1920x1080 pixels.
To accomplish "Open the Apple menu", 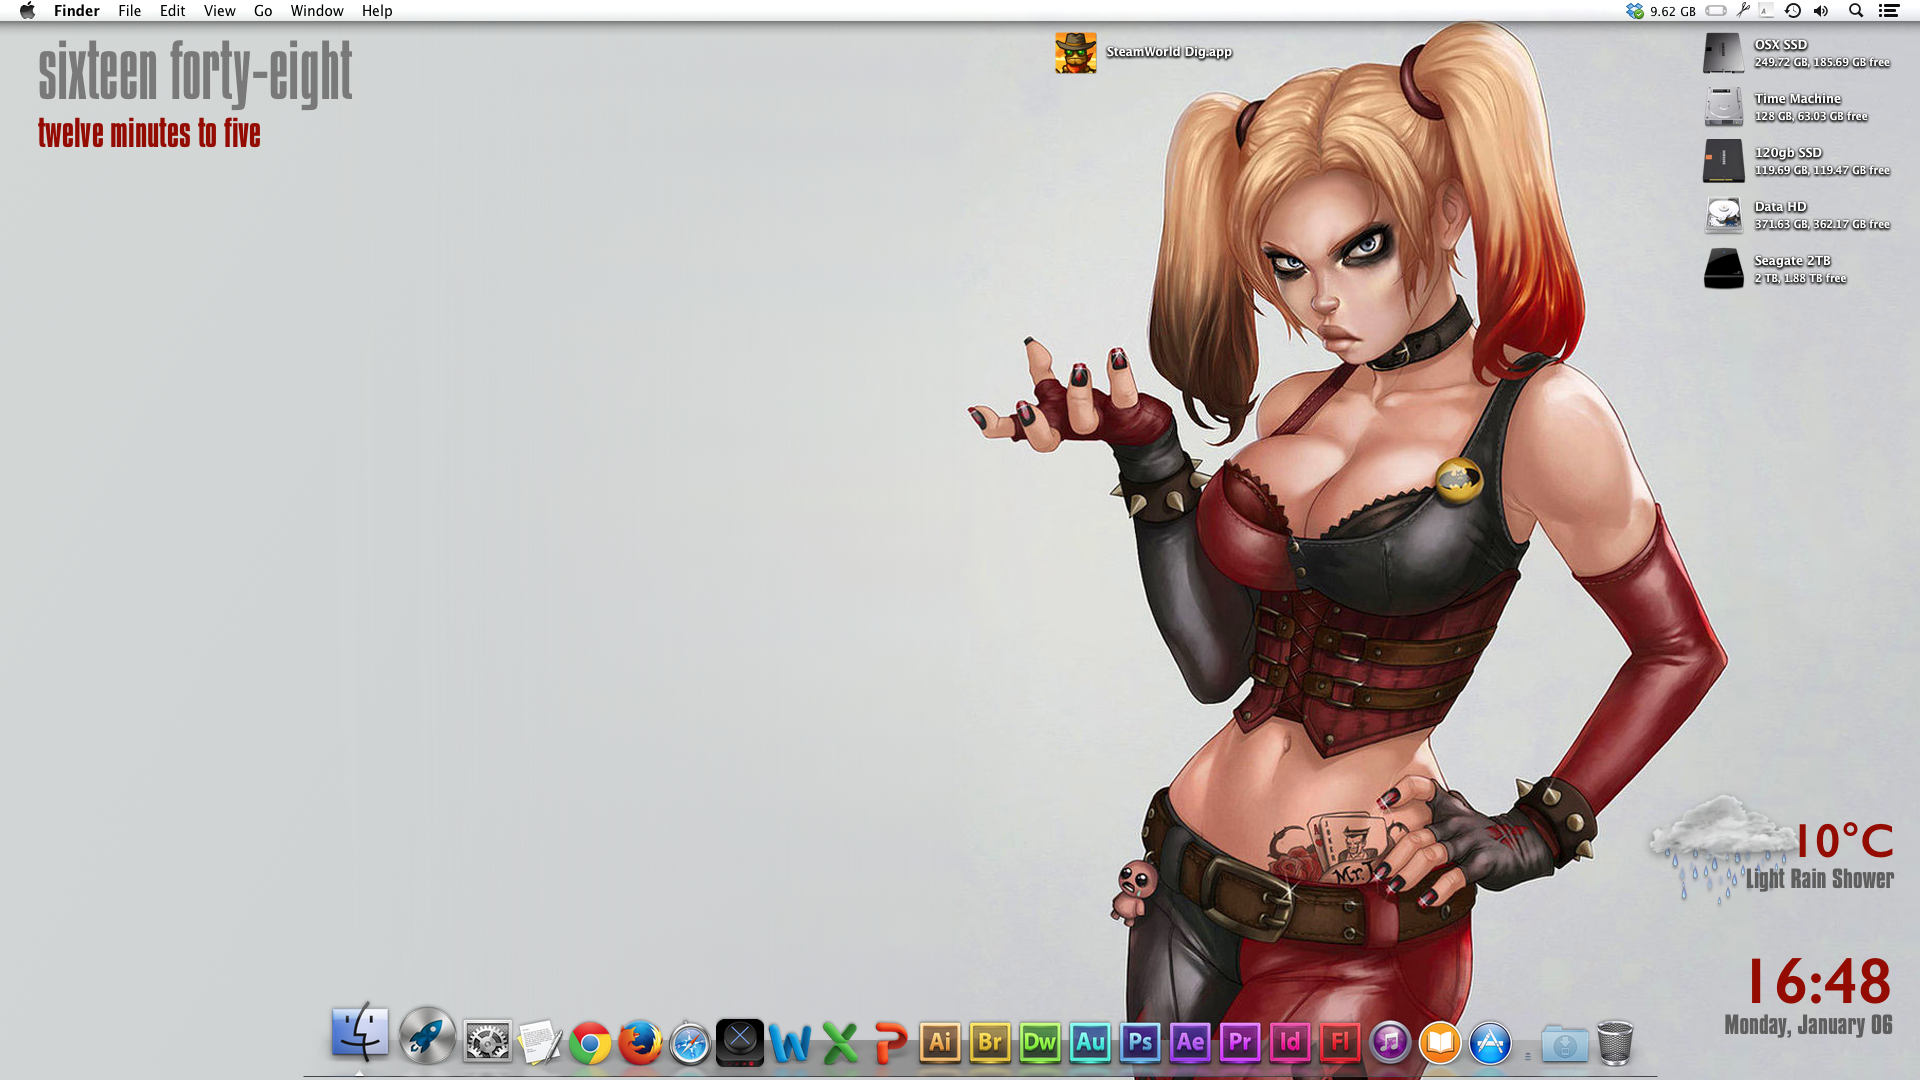I will click(27, 11).
